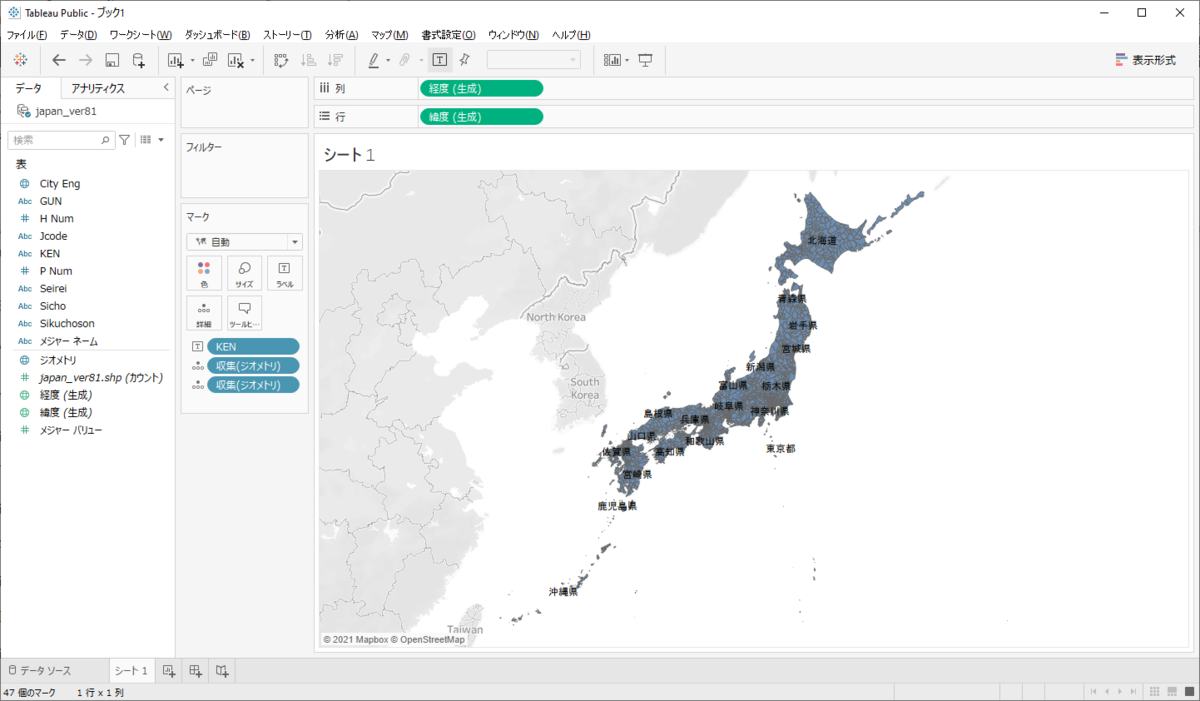Image resolution: width=1200 pixels, height=701 pixels.
Task: Open the mark type 自動 dropdown
Action: pyautogui.click(x=244, y=242)
